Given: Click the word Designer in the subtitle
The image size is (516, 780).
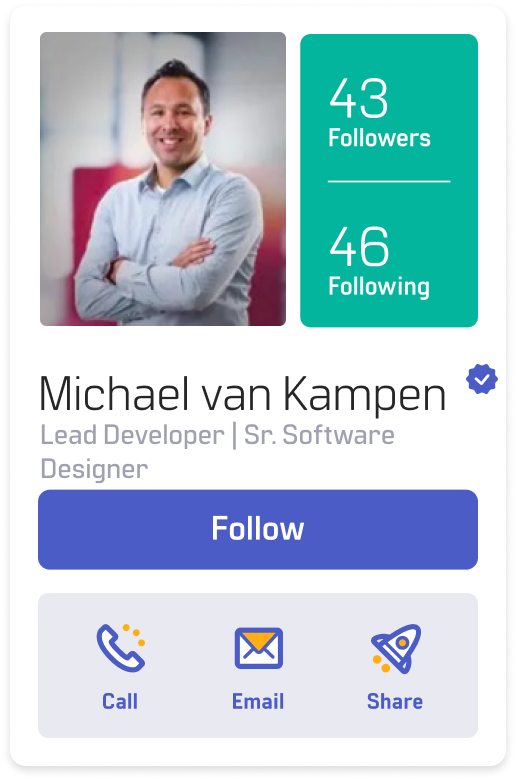Looking at the screenshot, I should pyautogui.click(x=94, y=469).
